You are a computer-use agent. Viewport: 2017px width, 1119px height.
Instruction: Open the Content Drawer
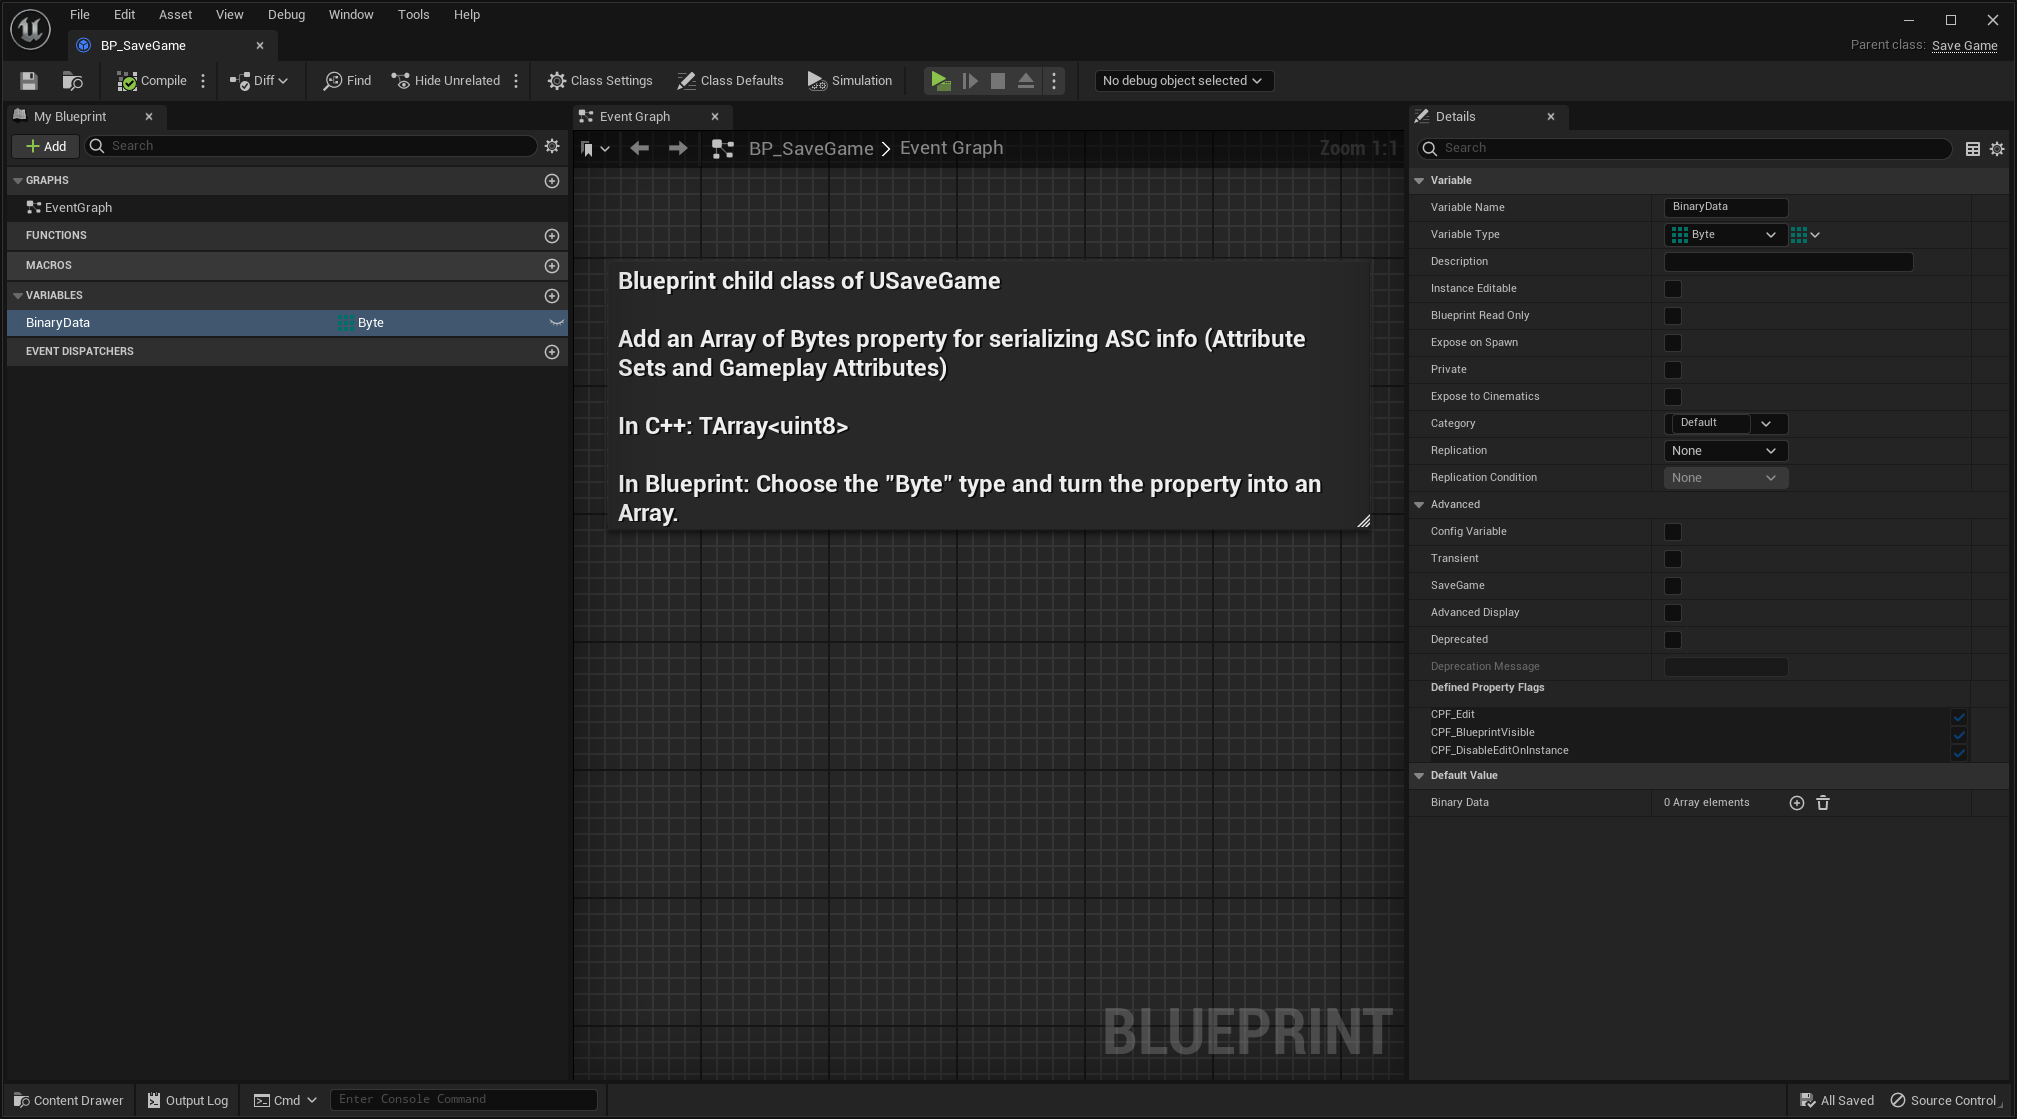69,1101
